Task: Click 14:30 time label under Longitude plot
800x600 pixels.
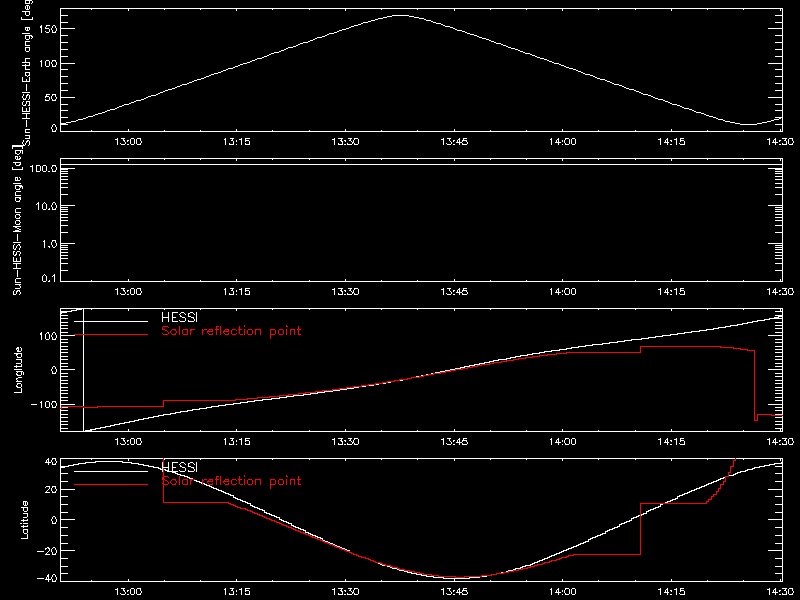Action: (780, 442)
